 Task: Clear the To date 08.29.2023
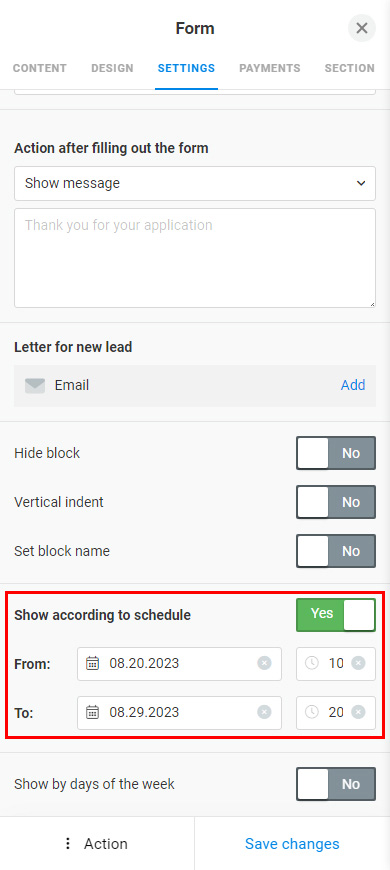click(x=264, y=712)
